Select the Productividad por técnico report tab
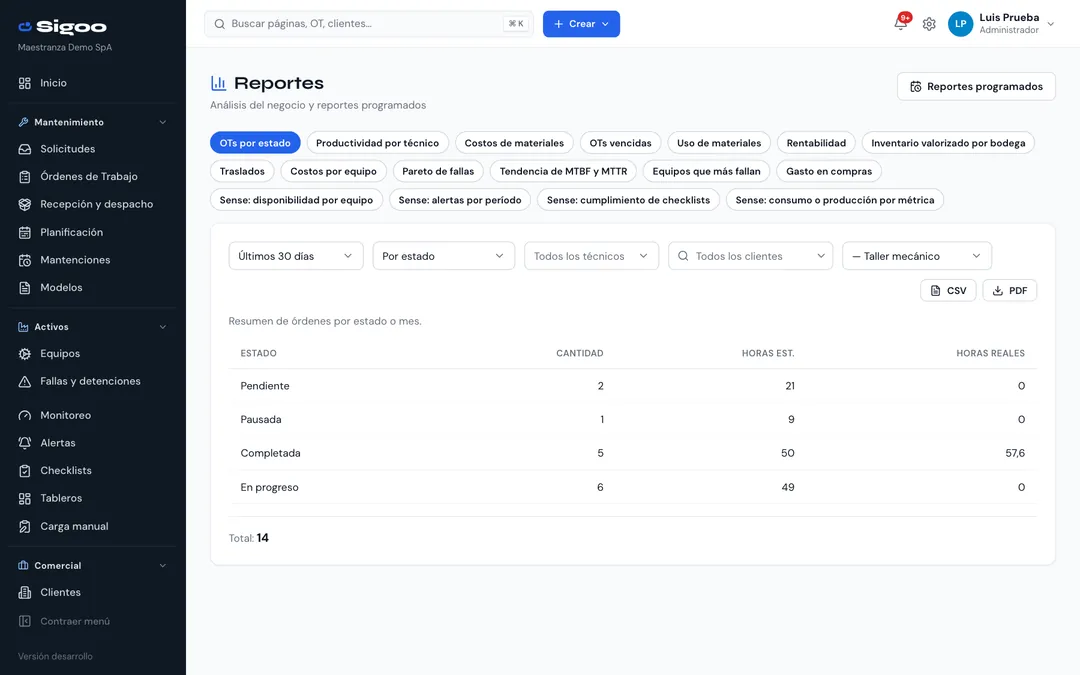This screenshot has height=675, width=1080. (377, 143)
